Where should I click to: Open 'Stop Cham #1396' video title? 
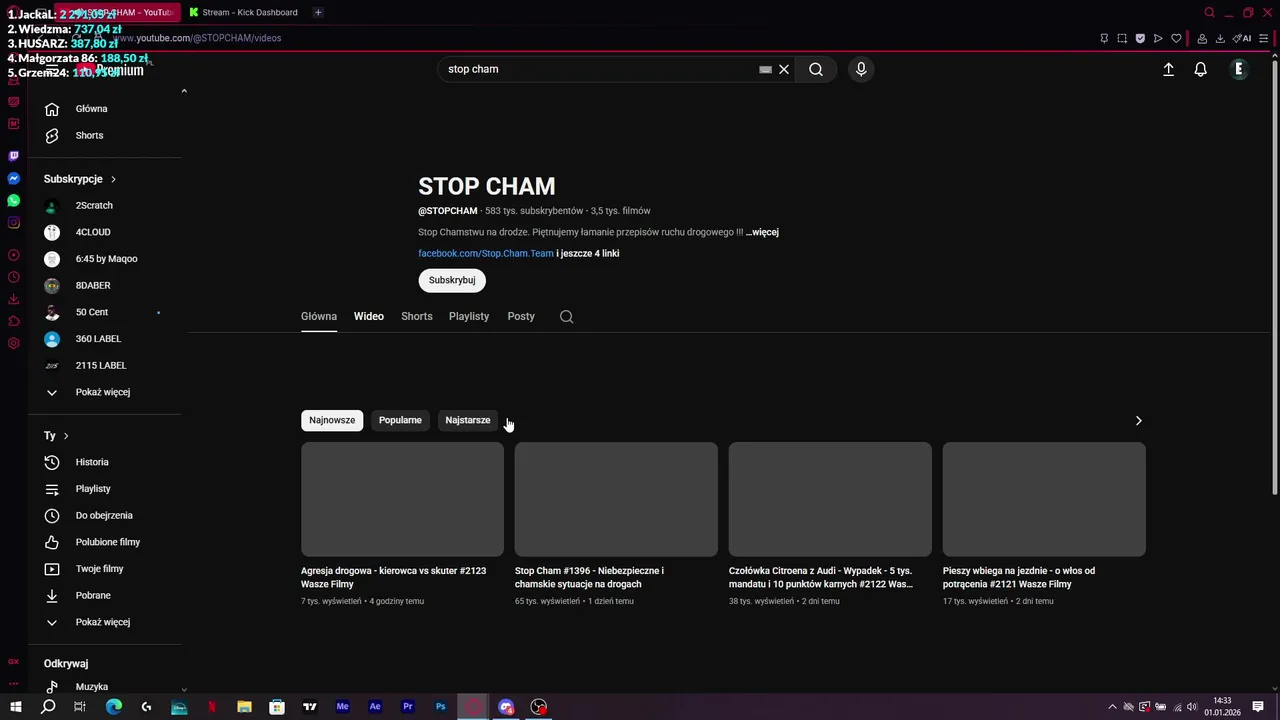(x=589, y=577)
